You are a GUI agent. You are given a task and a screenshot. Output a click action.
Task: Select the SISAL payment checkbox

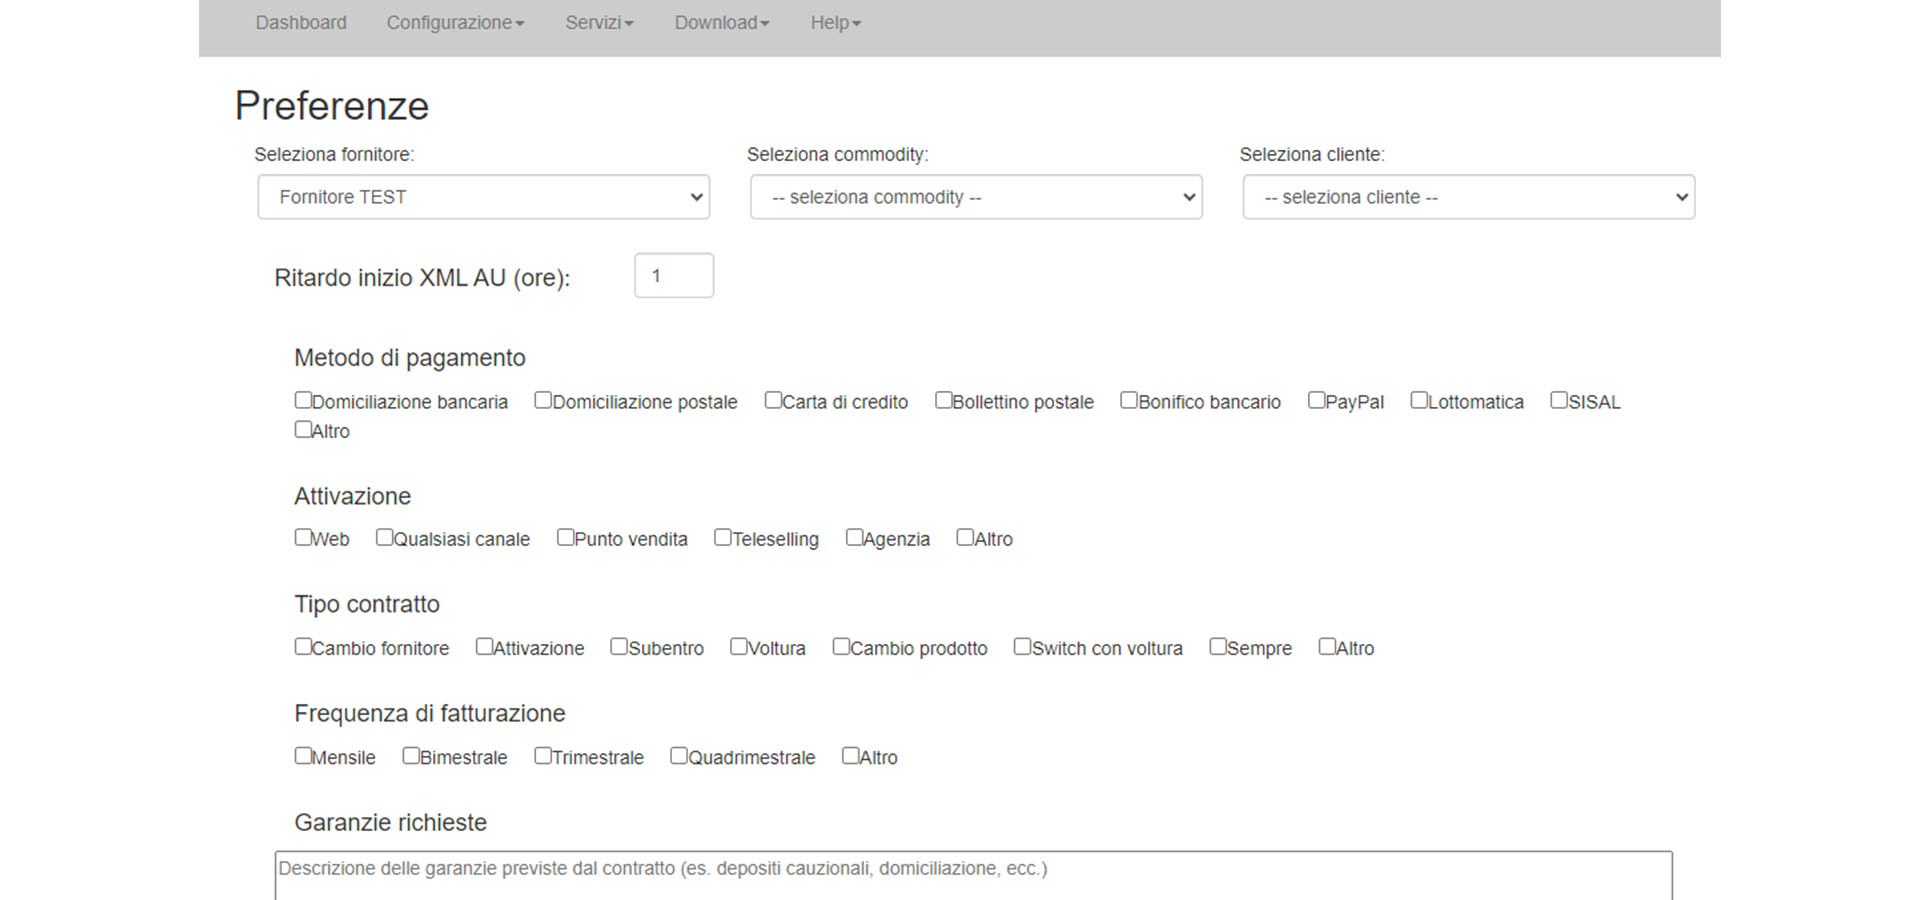pos(1558,400)
